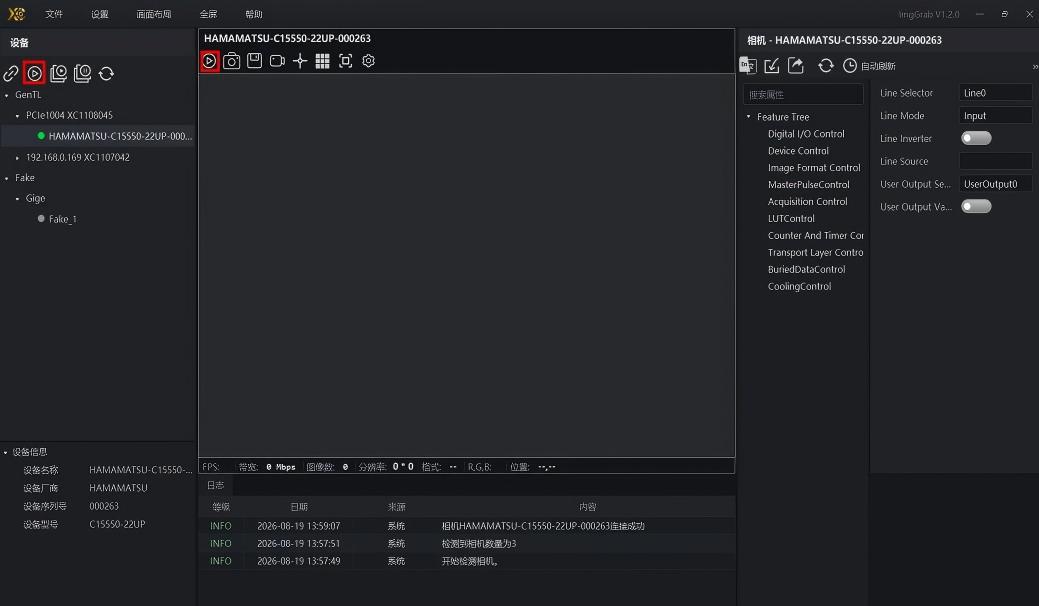Select MasterPulseControl feature
This screenshot has width=1039, height=606.
point(808,185)
